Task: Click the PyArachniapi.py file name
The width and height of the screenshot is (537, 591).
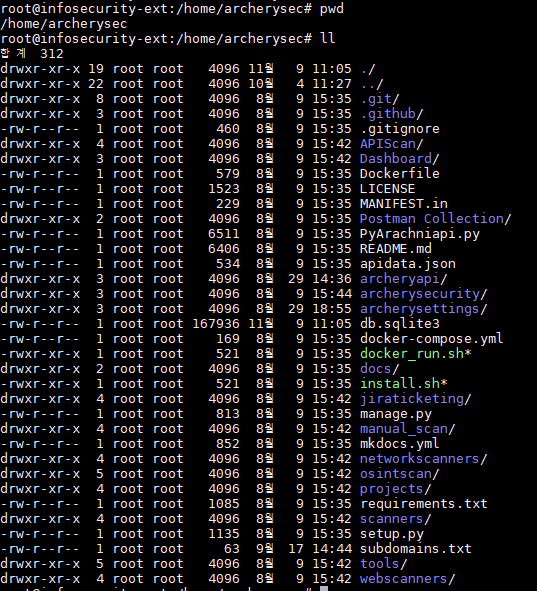Action: coord(420,234)
